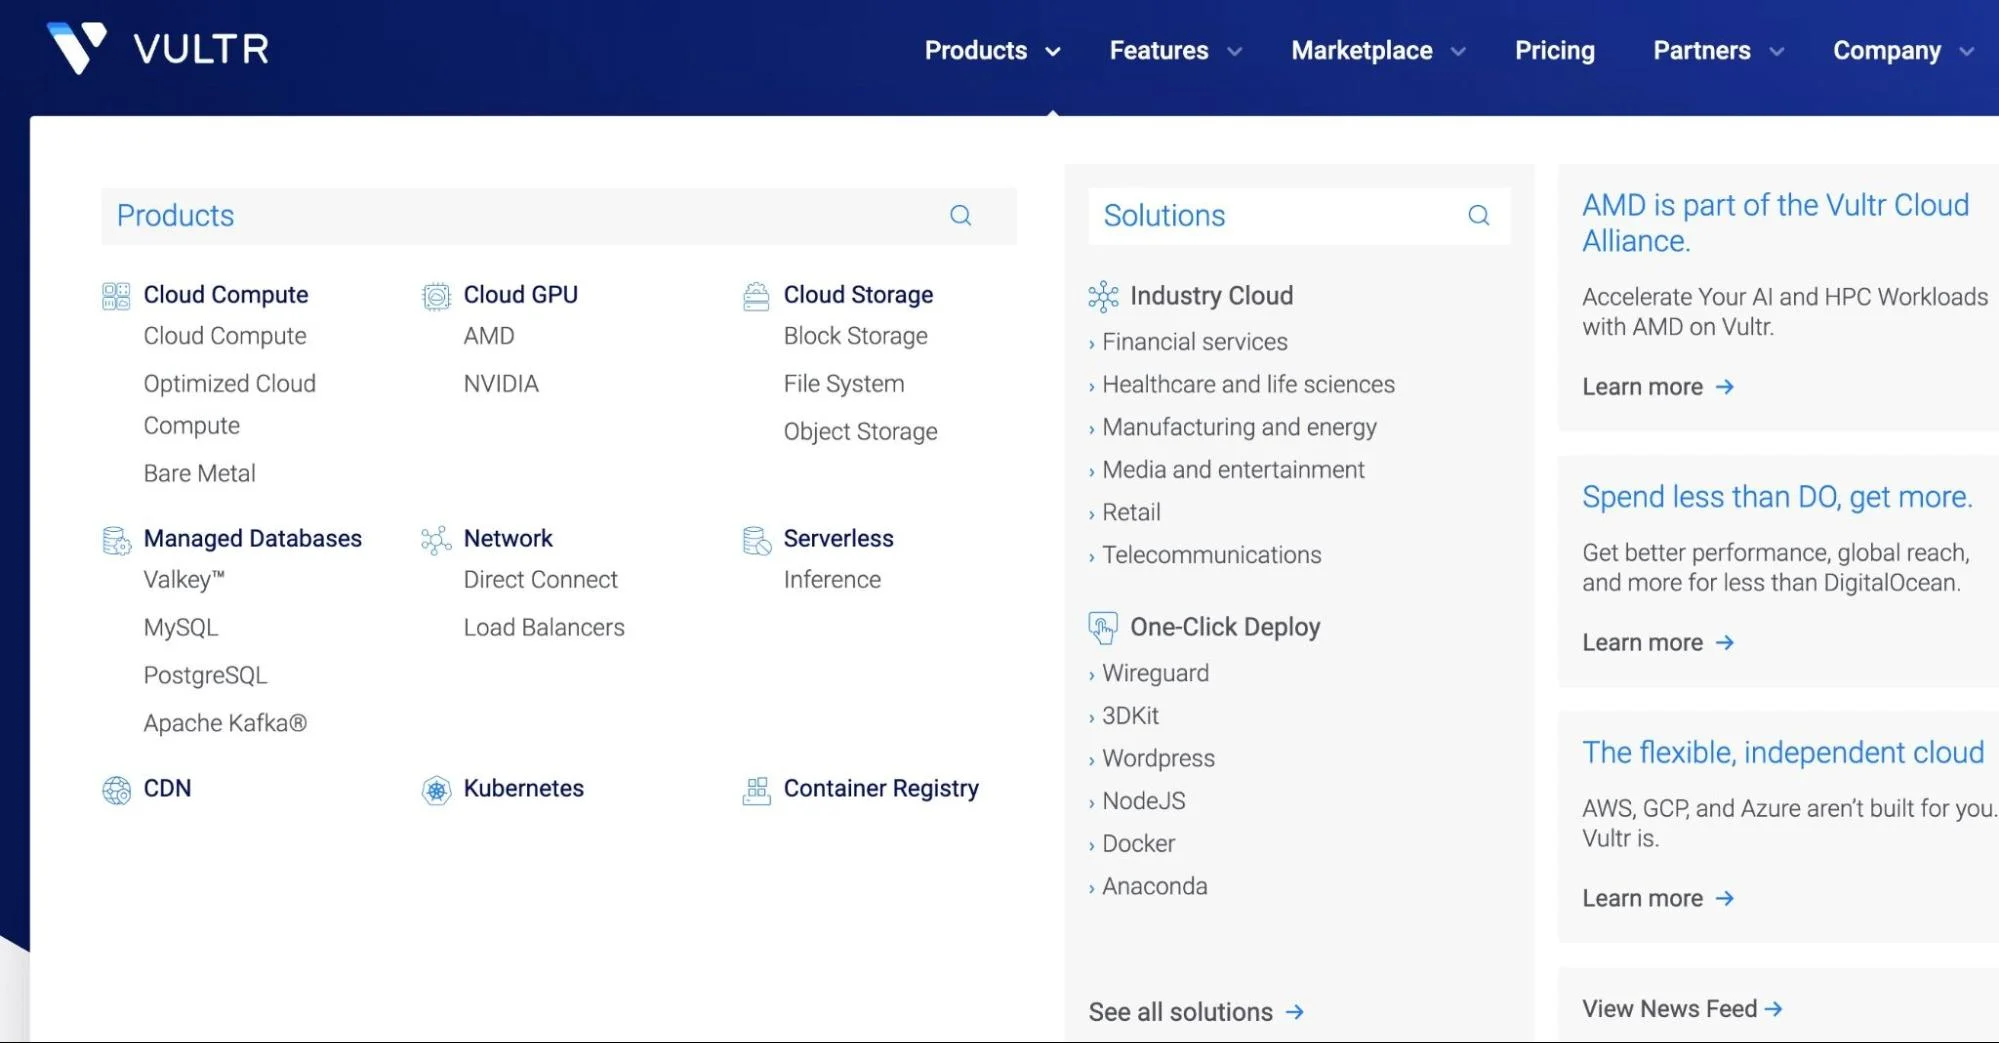Choose Block Storage
This screenshot has width=1999, height=1043.
(x=855, y=336)
